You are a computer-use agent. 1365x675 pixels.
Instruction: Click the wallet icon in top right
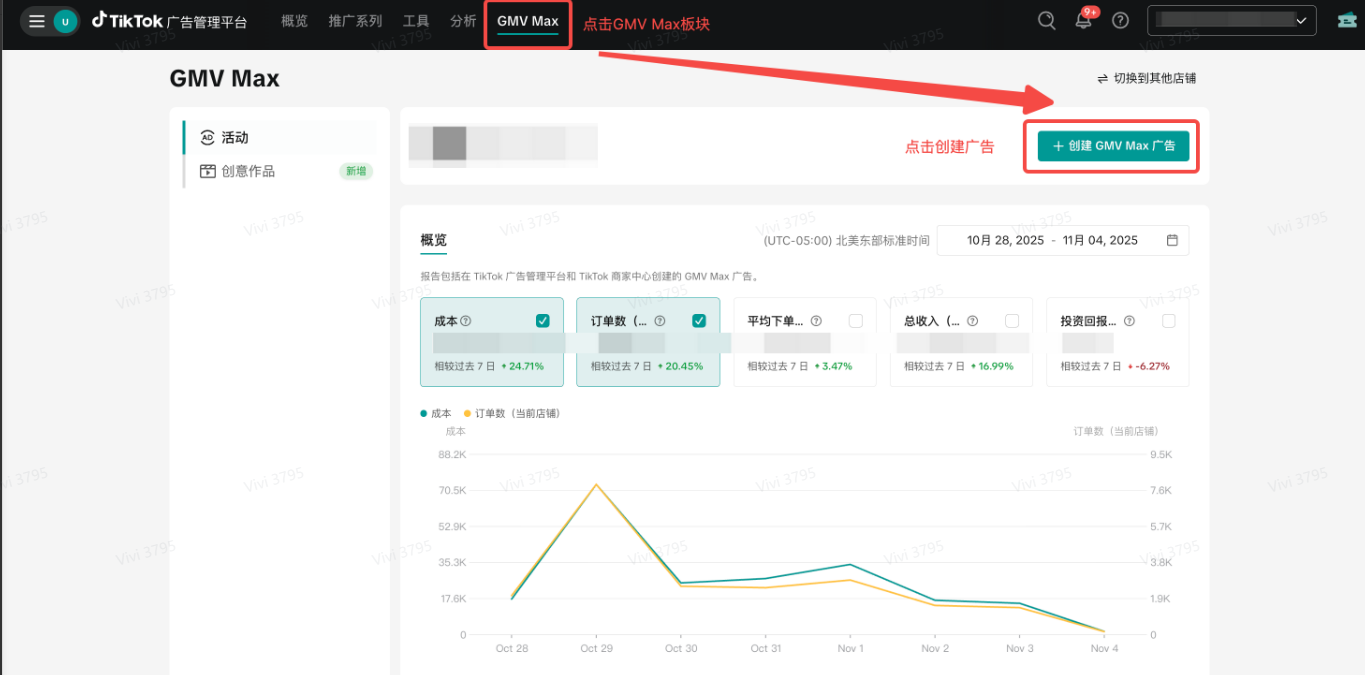tap(1345, 19)
